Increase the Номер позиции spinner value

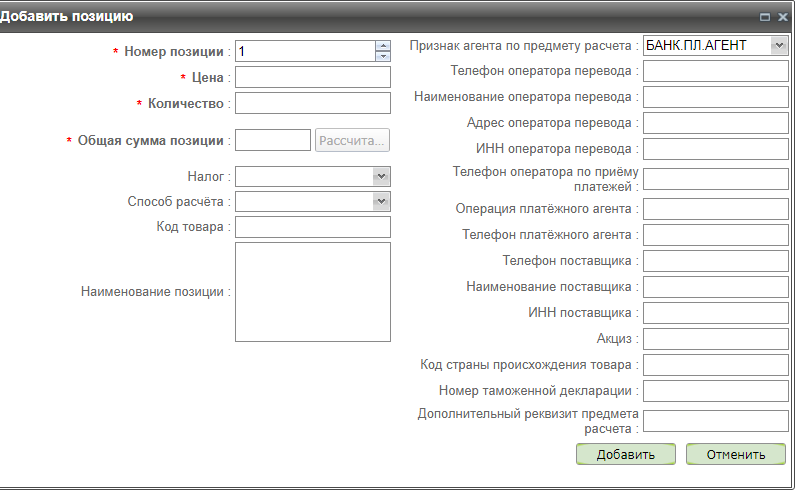pos(382,45)
